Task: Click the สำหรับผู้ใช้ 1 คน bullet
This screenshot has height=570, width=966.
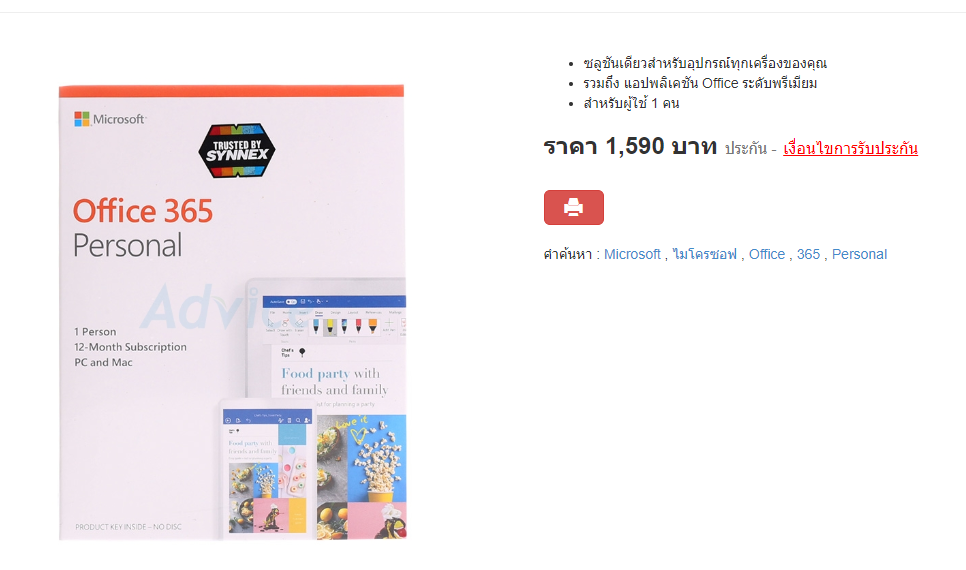Action: coord(631,104)
